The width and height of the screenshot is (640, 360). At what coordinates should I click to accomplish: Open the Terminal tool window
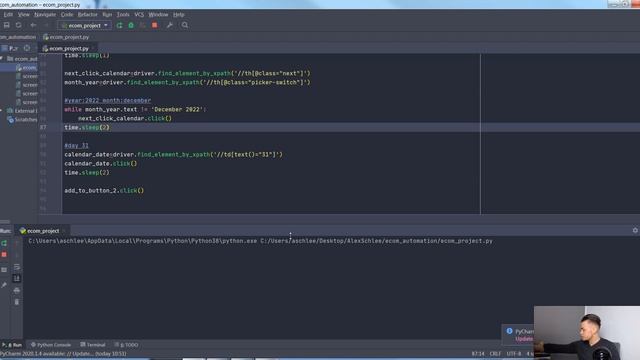93,345
